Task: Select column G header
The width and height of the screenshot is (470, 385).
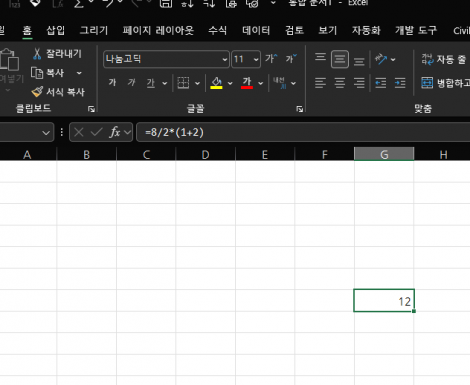Action: 384,154
